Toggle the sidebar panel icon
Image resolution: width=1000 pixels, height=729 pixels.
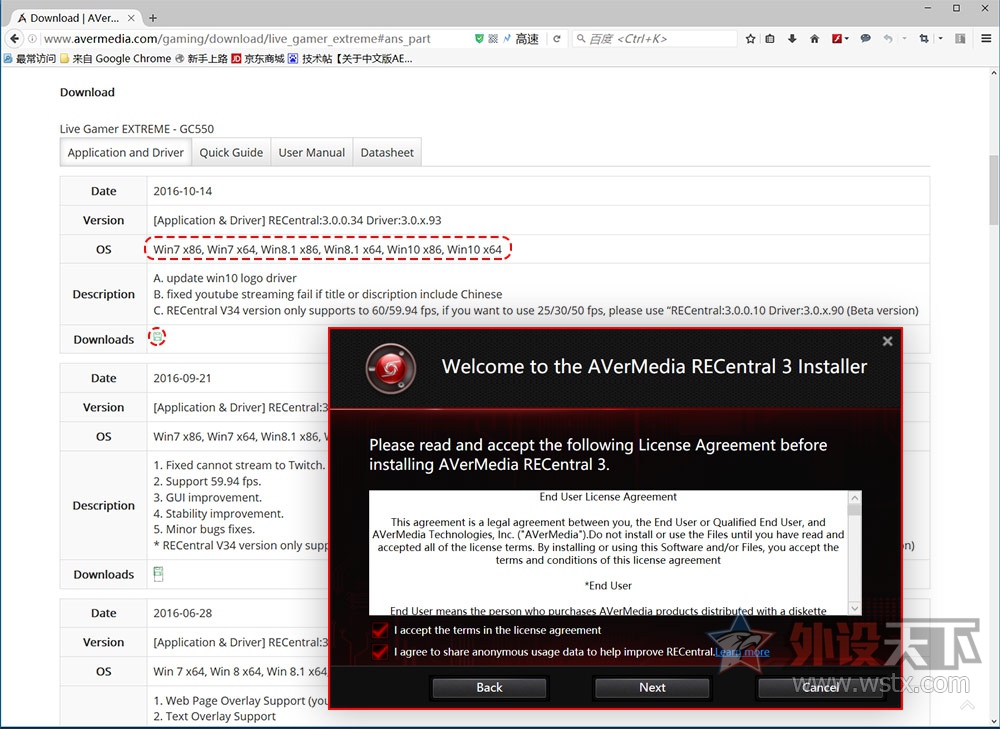960,39
